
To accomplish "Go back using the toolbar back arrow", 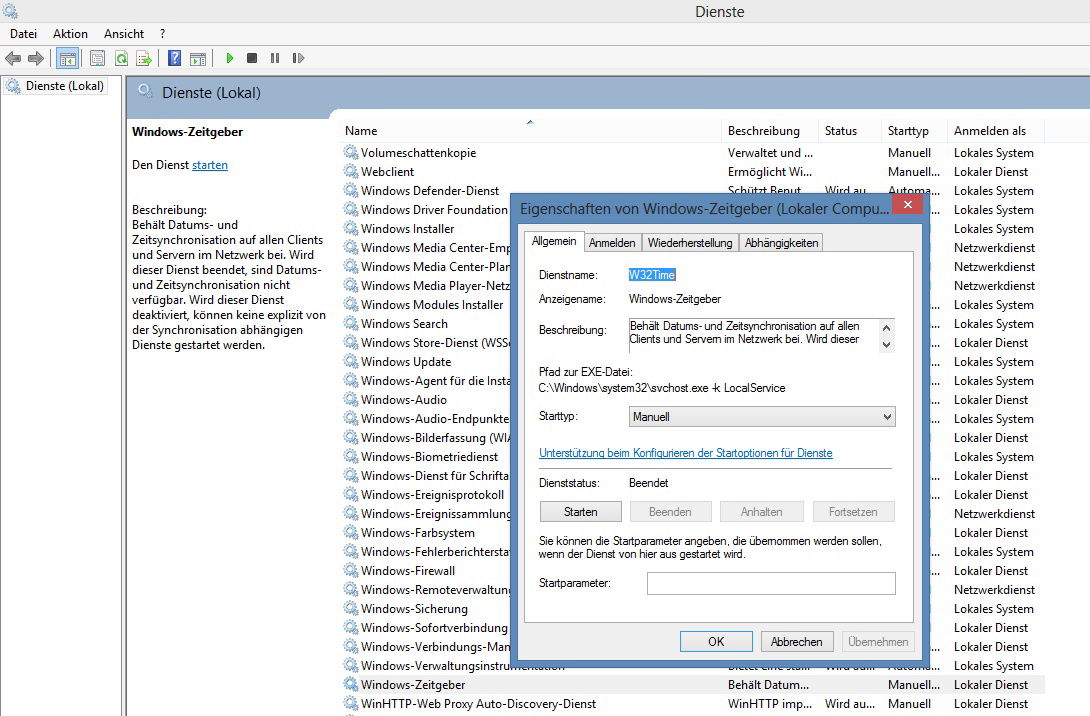I will [13, 58].
